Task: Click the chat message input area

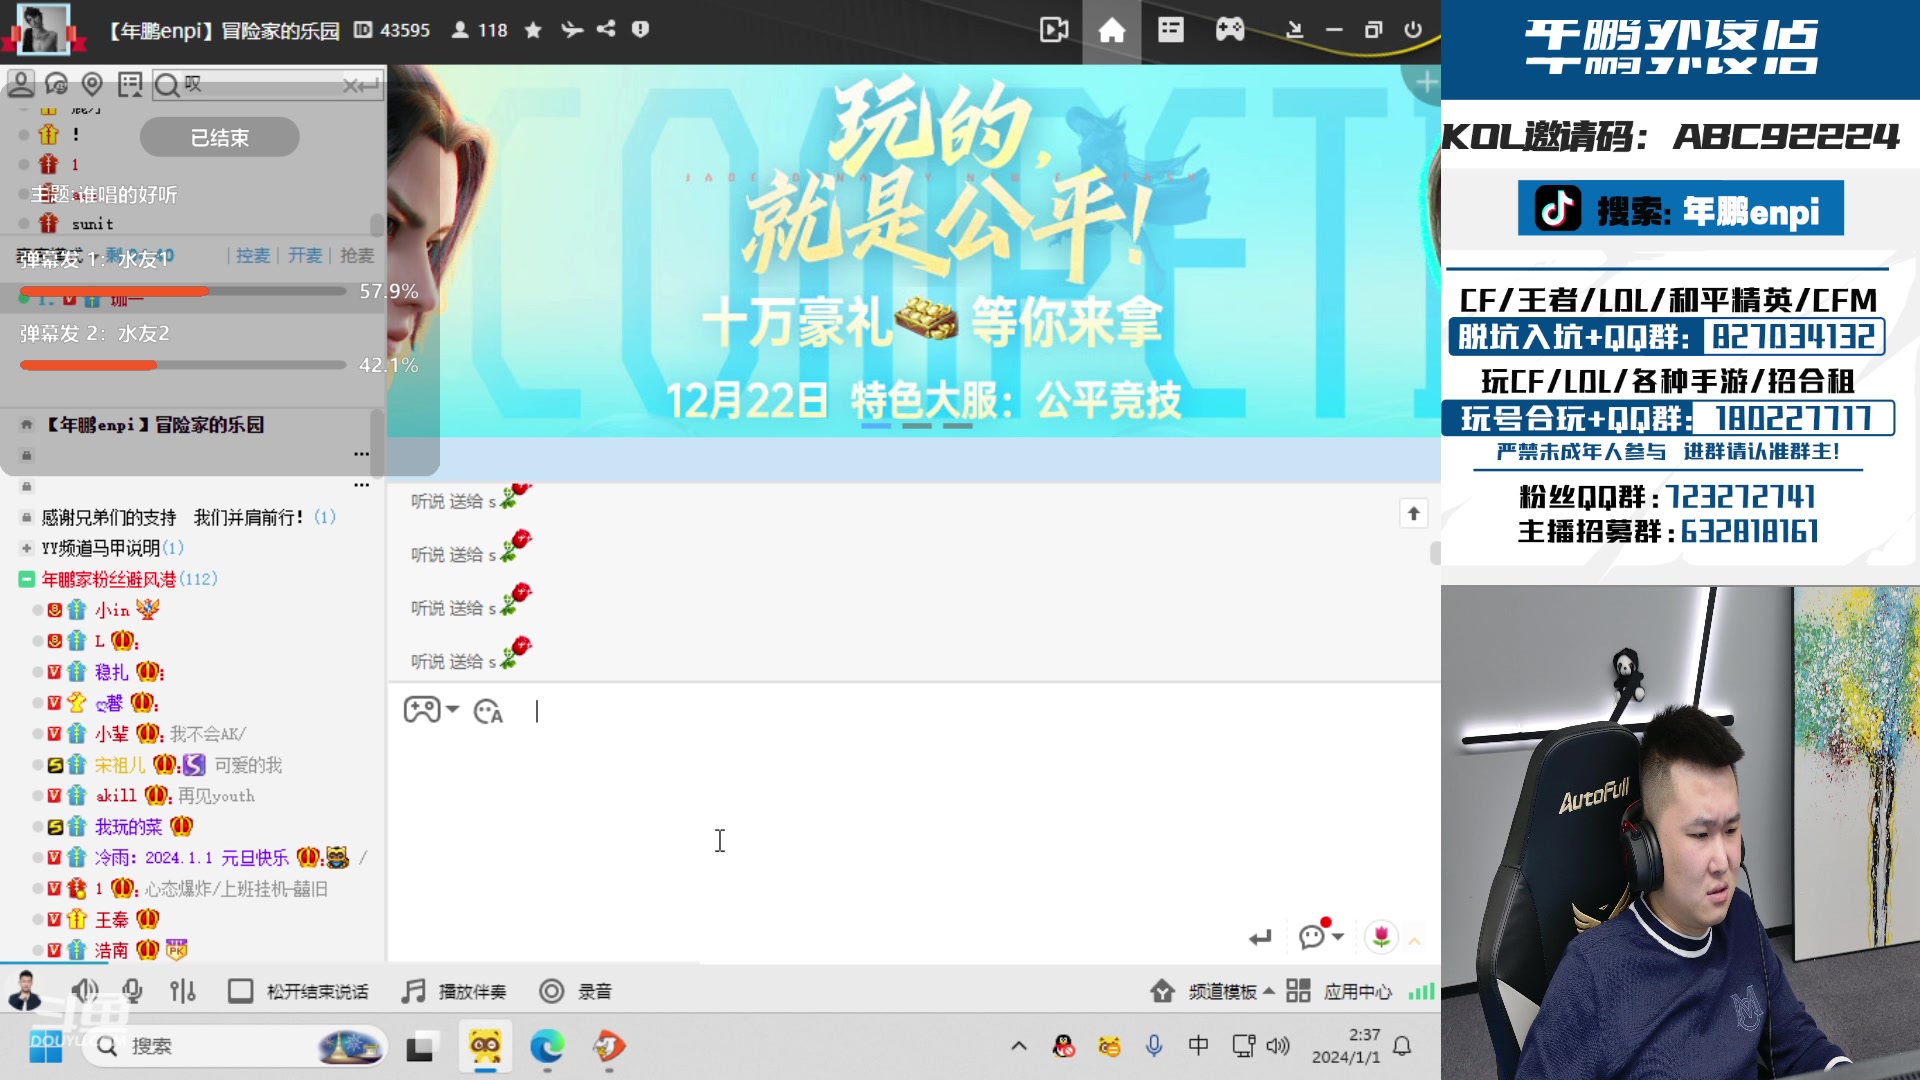Action: coord(914,820)
